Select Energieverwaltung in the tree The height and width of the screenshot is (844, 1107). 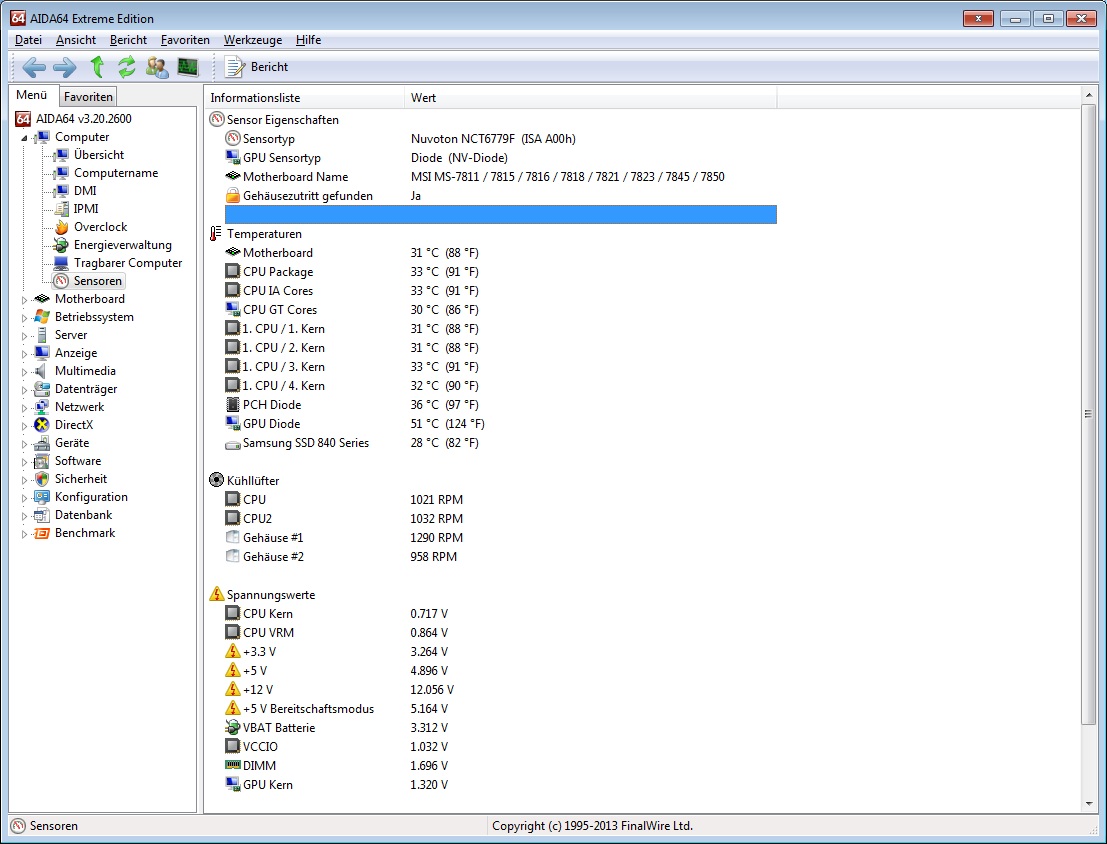pyautogui.click(x=122, y=245)
